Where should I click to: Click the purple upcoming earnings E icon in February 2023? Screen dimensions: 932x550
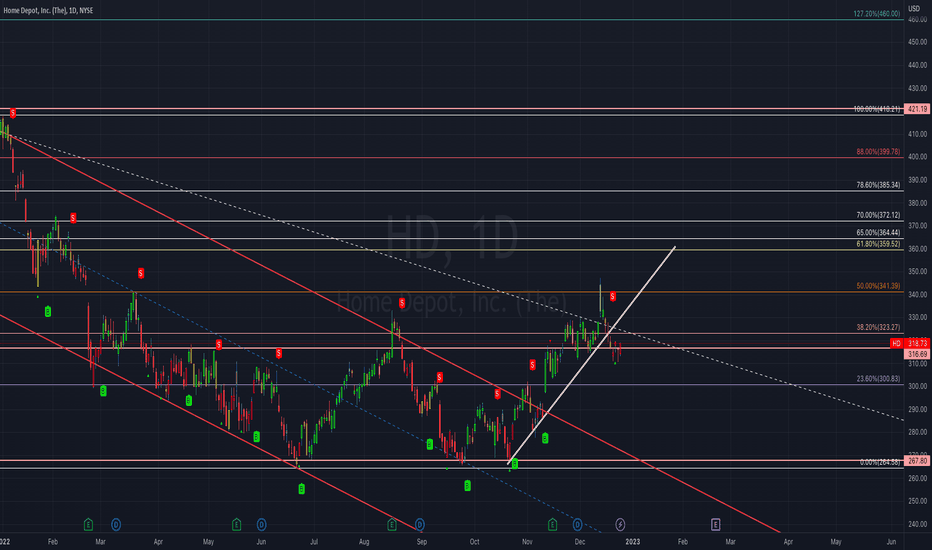(716, 524)
